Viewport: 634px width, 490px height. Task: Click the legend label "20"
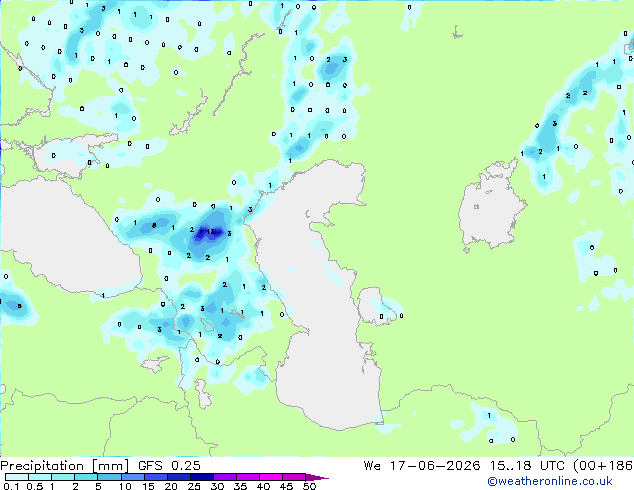click(171, 486)
